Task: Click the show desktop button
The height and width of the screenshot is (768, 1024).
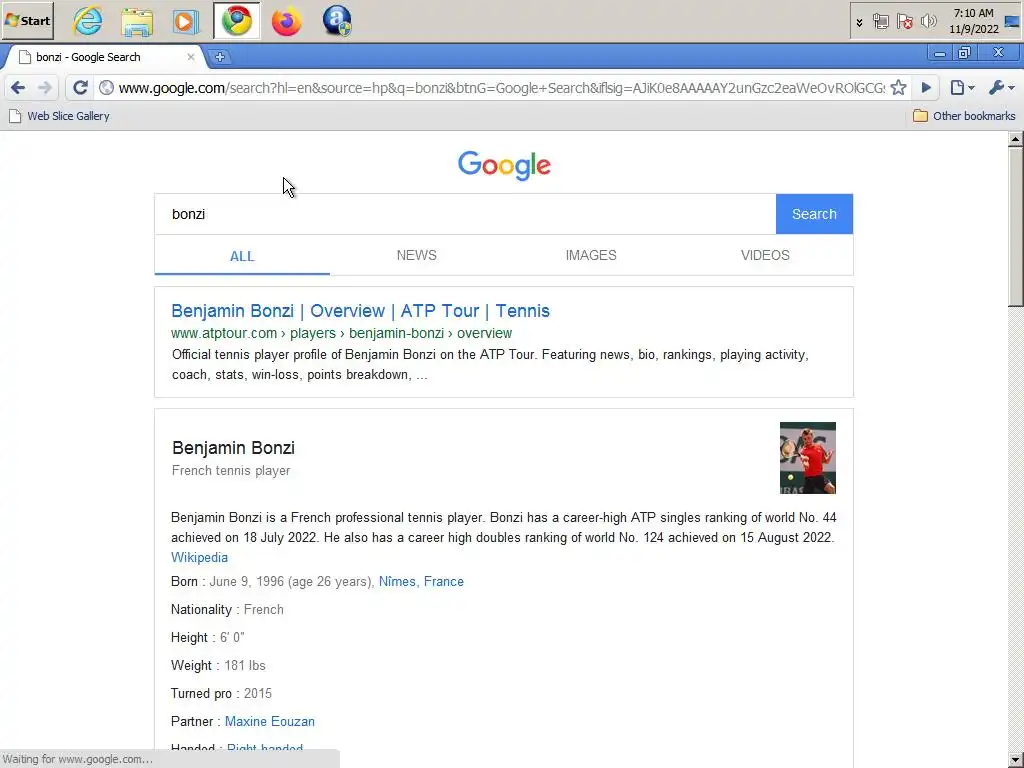Action: pyautogui.click(x=1013, y=22)
